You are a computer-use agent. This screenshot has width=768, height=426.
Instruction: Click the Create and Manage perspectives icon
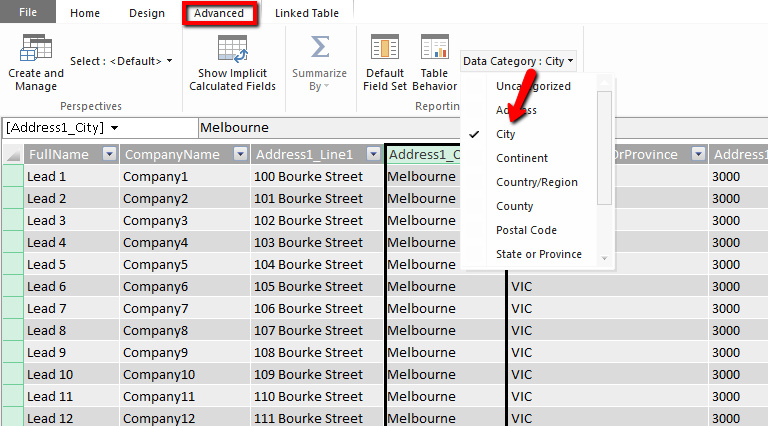tap(36, 48)
